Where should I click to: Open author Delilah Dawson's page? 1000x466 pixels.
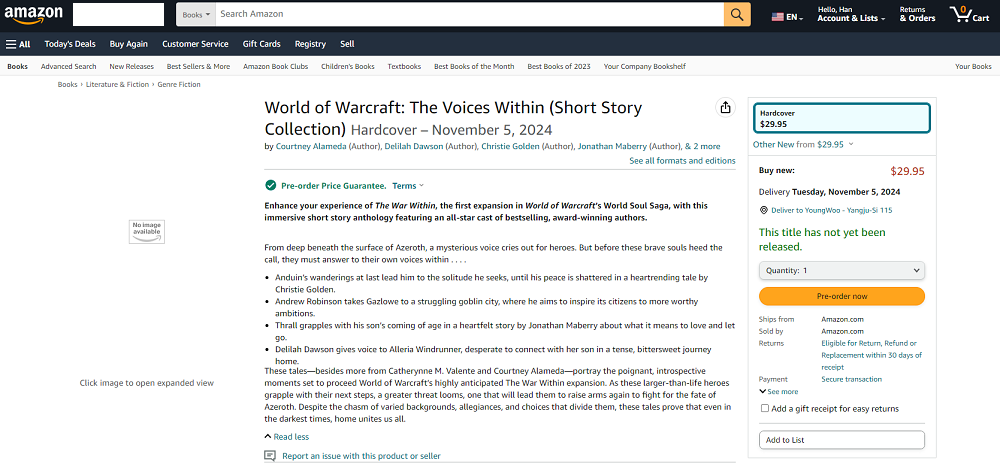(414, 147)
